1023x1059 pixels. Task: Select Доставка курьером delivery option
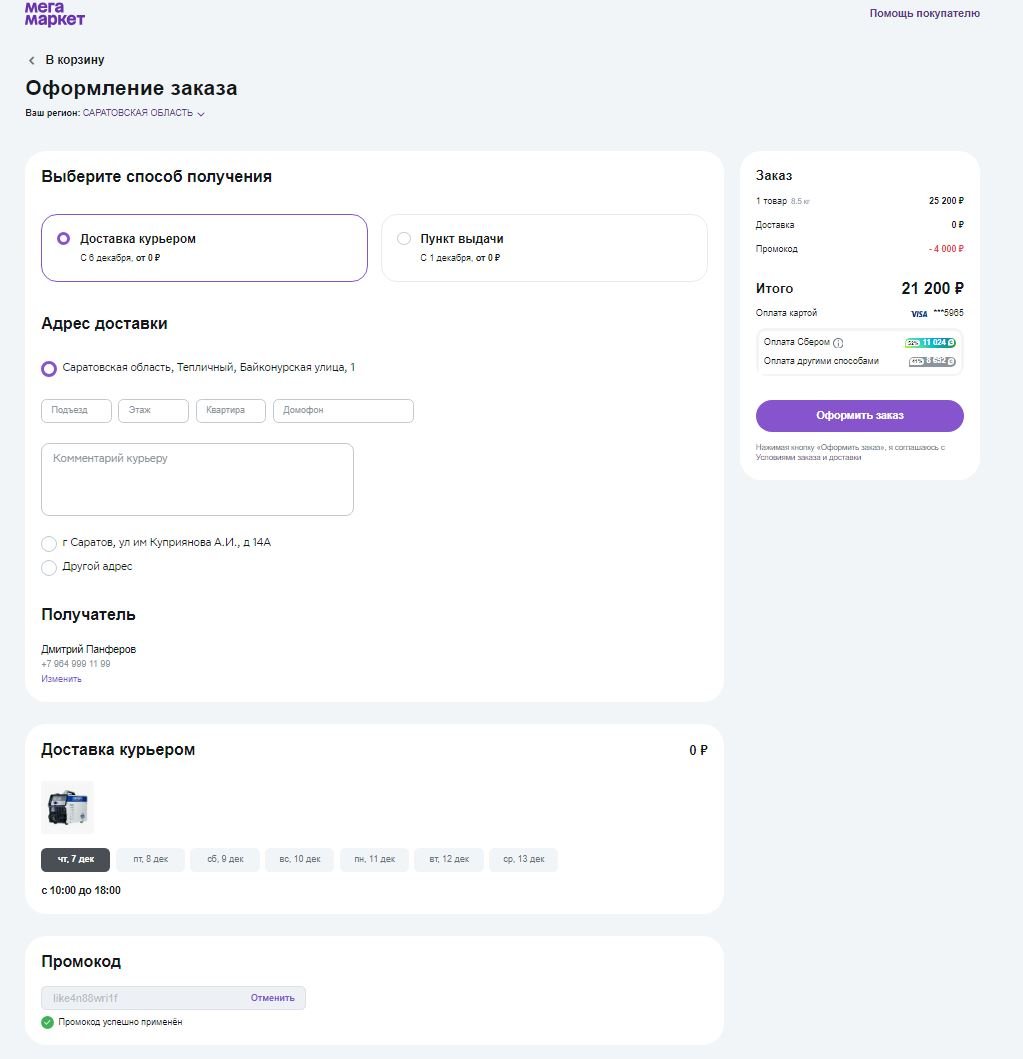tap(64, 239)
